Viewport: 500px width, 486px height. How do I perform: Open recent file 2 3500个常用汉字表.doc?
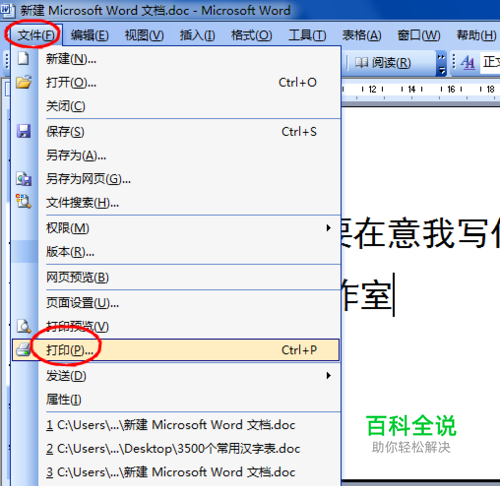pyautogui.click(x=176, y=449)
